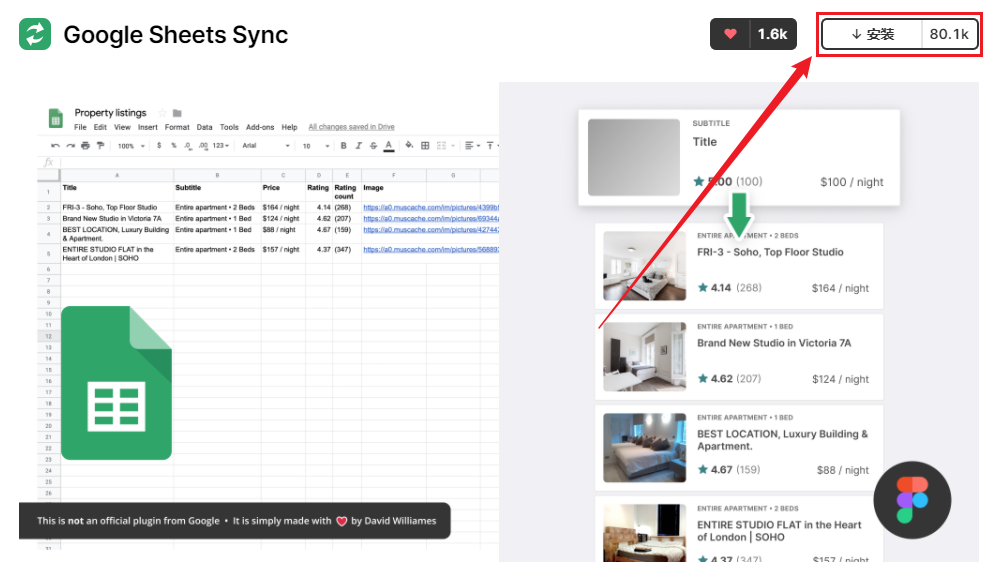Open the 100% zoom dropdown

pos(131,146)
